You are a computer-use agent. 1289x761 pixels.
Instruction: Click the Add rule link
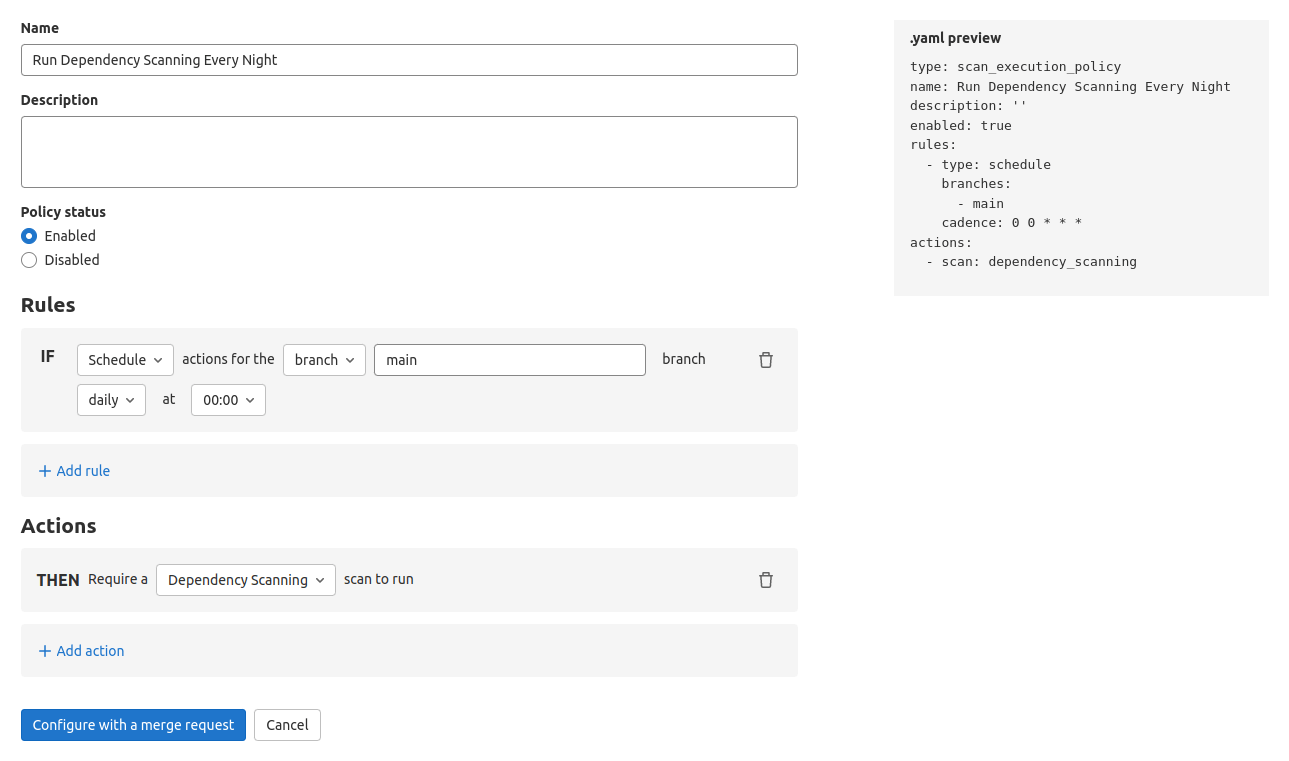pyautogui.click(x=81, y=470)
